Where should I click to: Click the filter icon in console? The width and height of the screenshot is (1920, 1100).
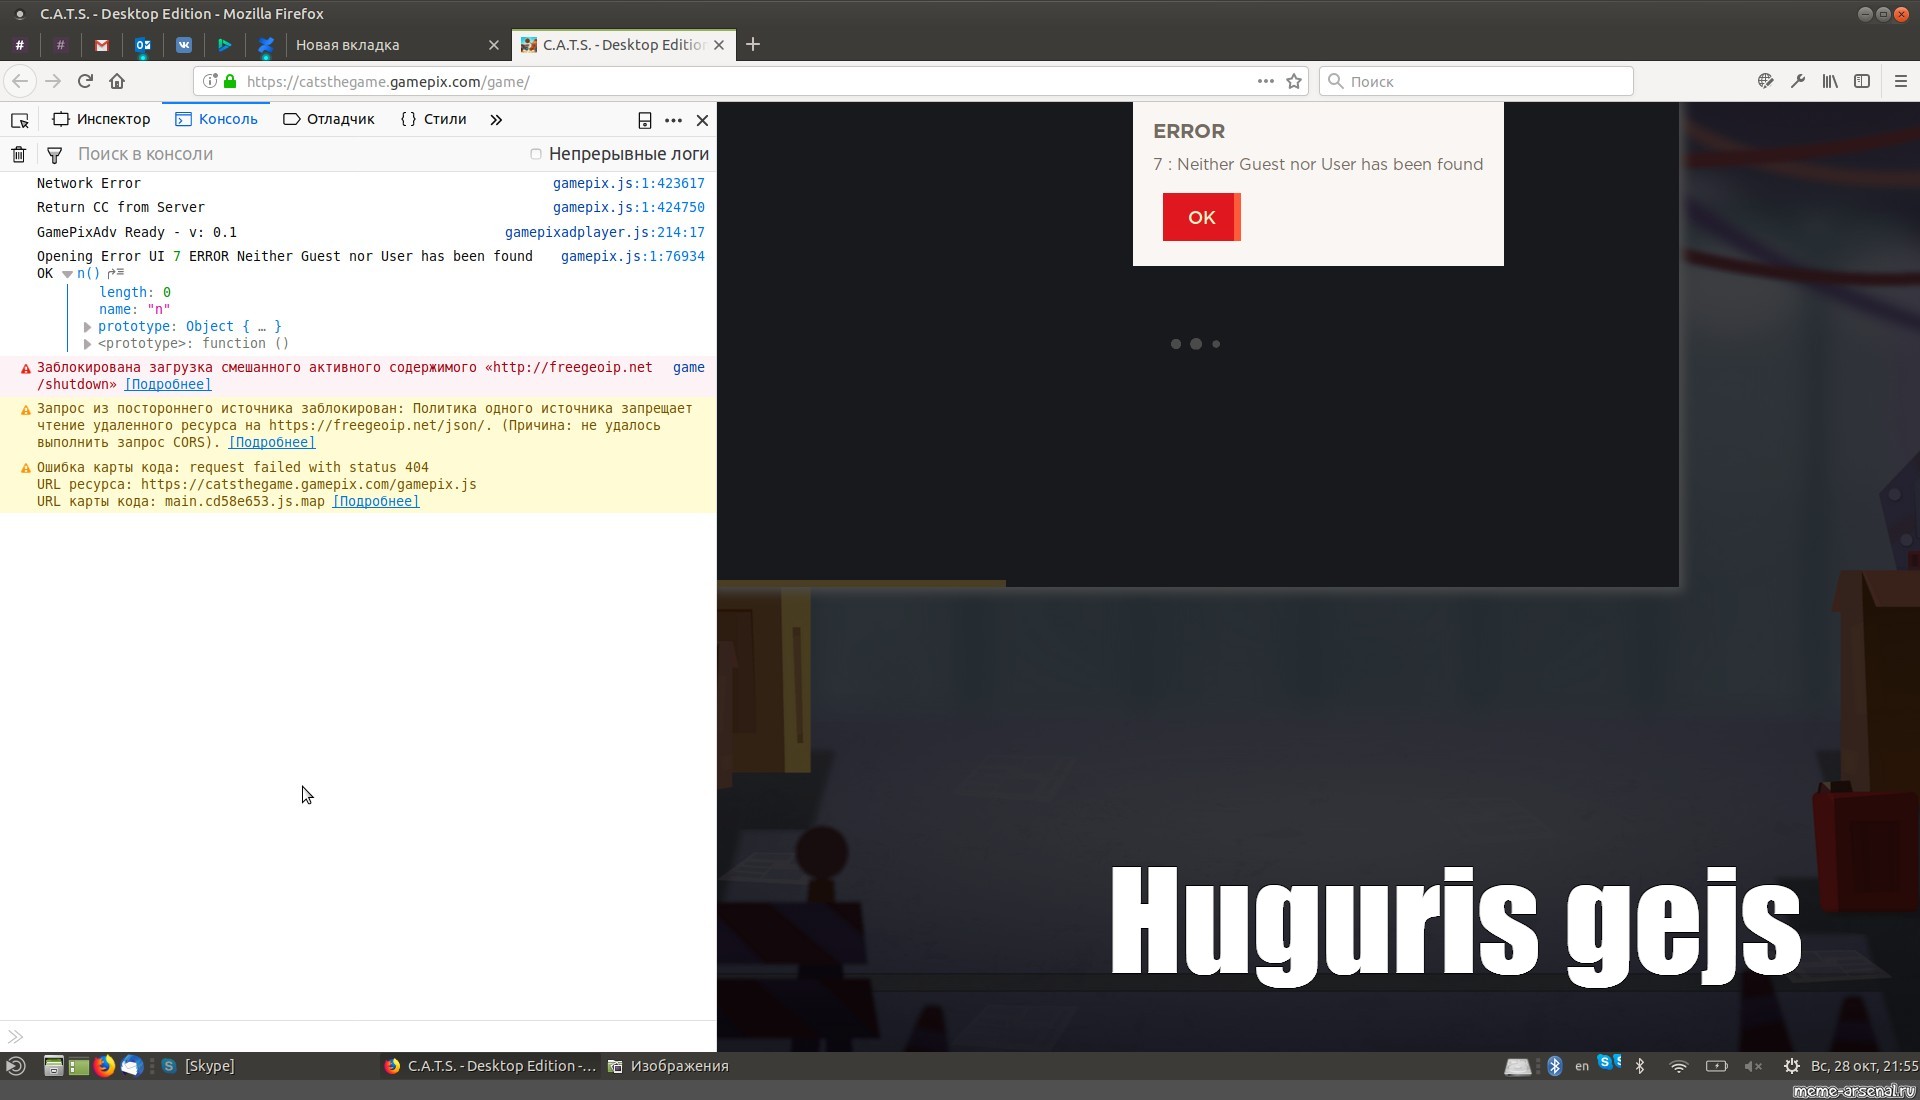tap(53, 153)
